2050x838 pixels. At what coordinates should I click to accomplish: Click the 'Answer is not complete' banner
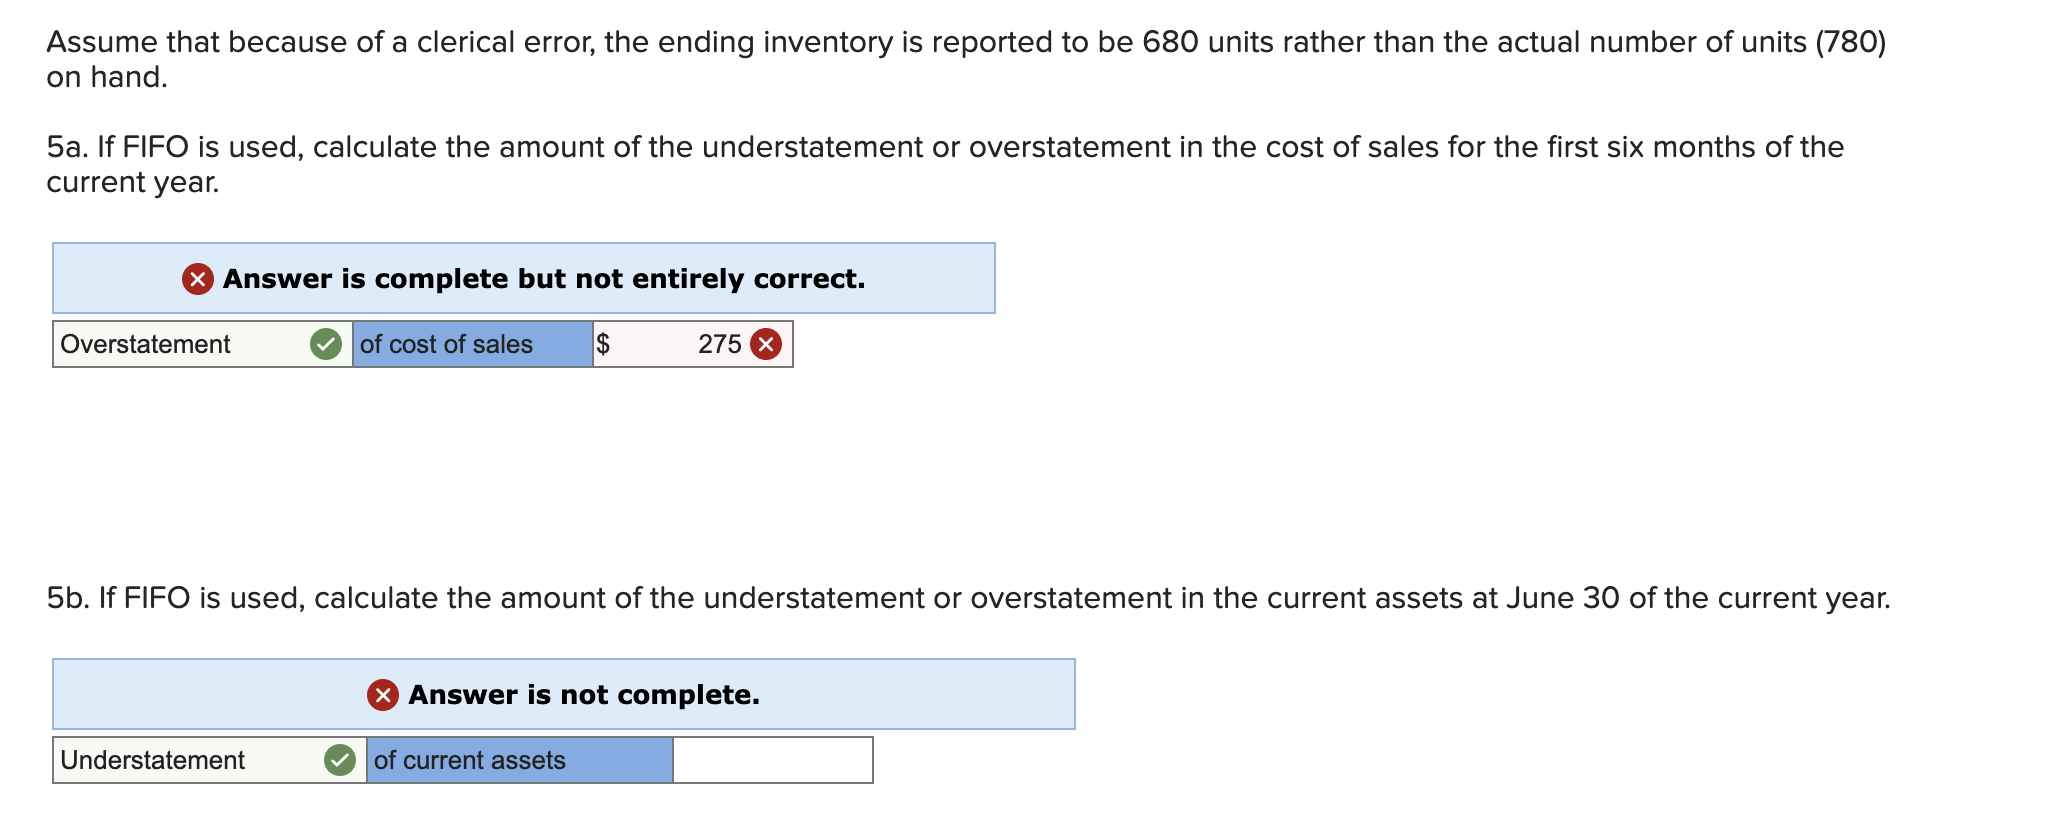click(x=564, y=694)
